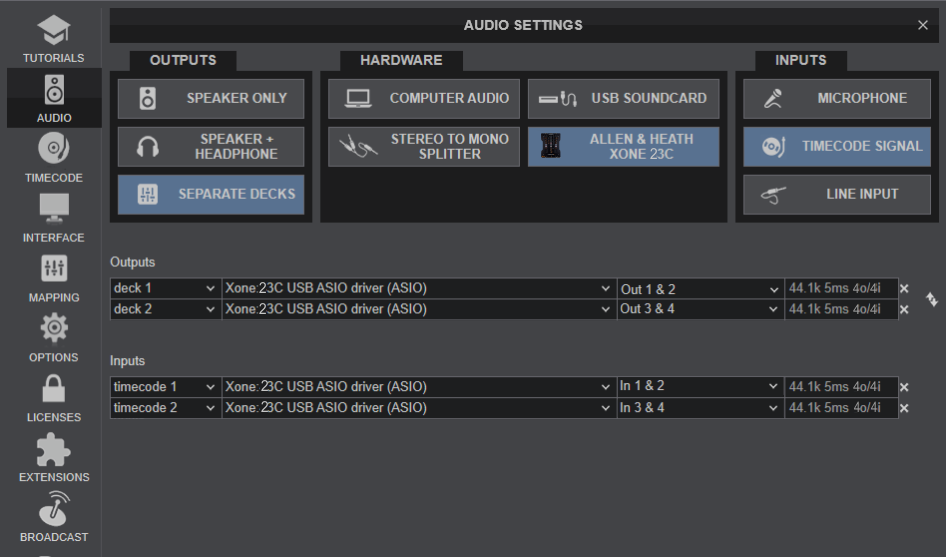Open the Out 3 & 4 channel dropdown
The image size is (946, 557).
coord(699,309)
